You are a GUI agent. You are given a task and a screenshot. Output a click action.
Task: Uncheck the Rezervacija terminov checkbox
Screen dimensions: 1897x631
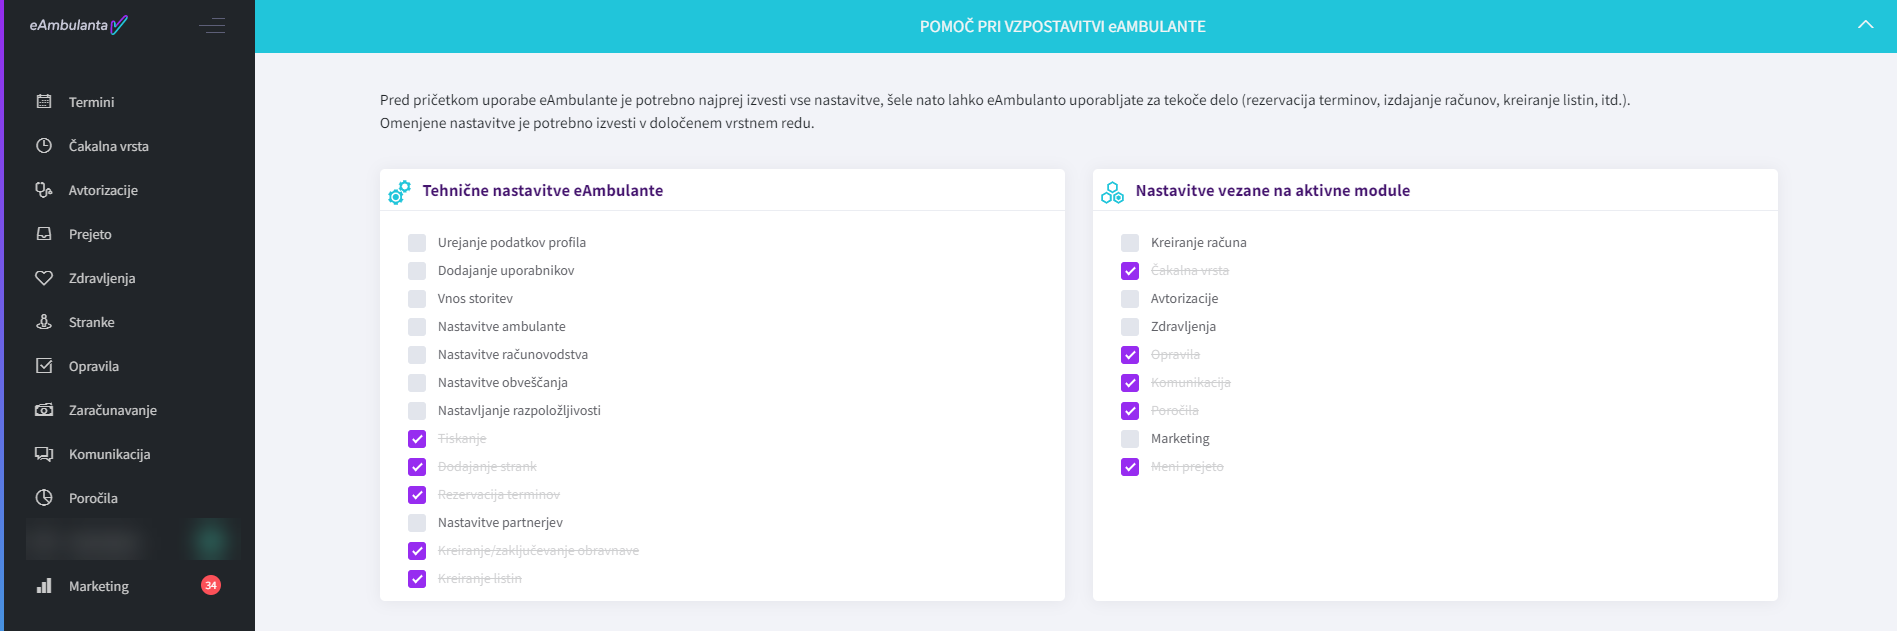[417, 495]
